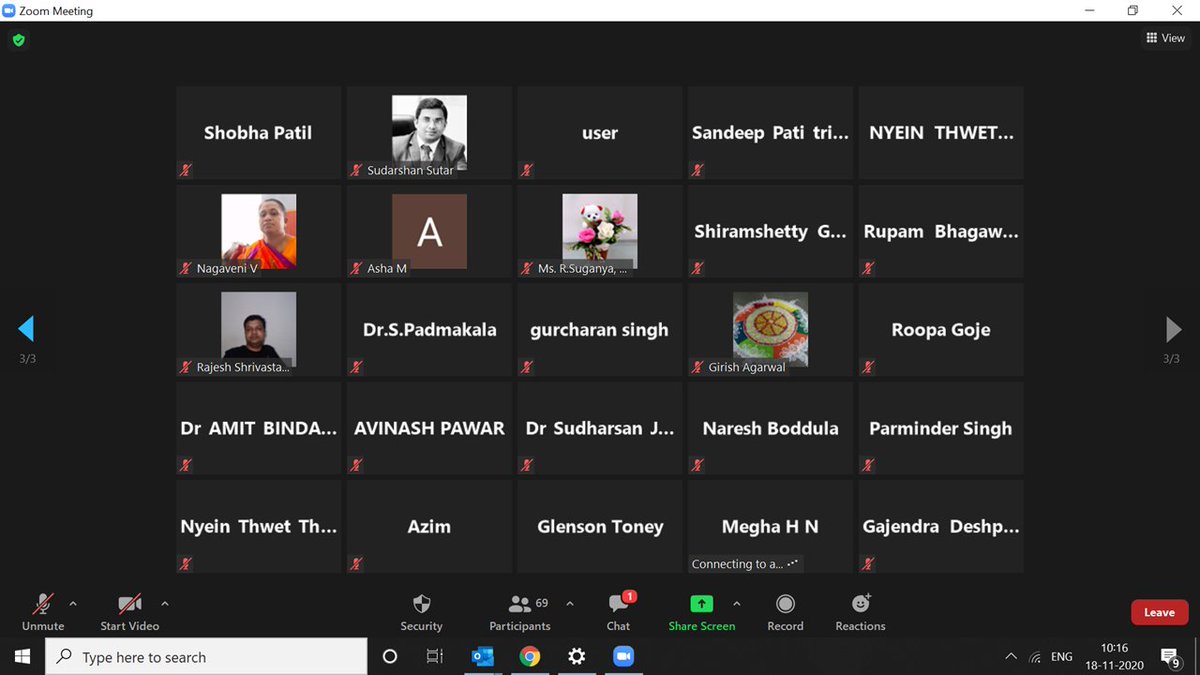Click the ENG language indicator

click(x=1062, y=657)
